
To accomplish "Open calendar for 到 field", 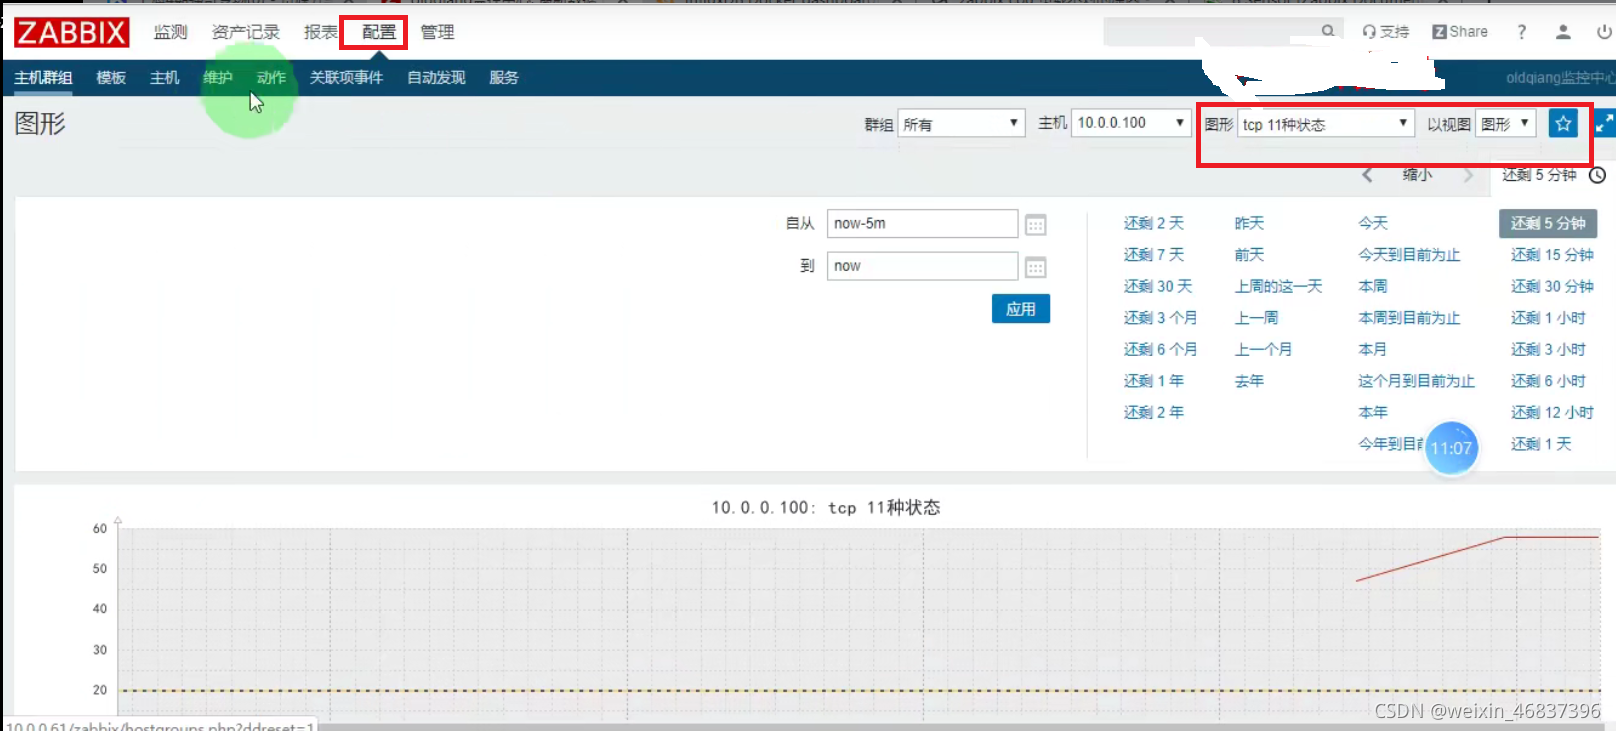I will pos(1036,267).
